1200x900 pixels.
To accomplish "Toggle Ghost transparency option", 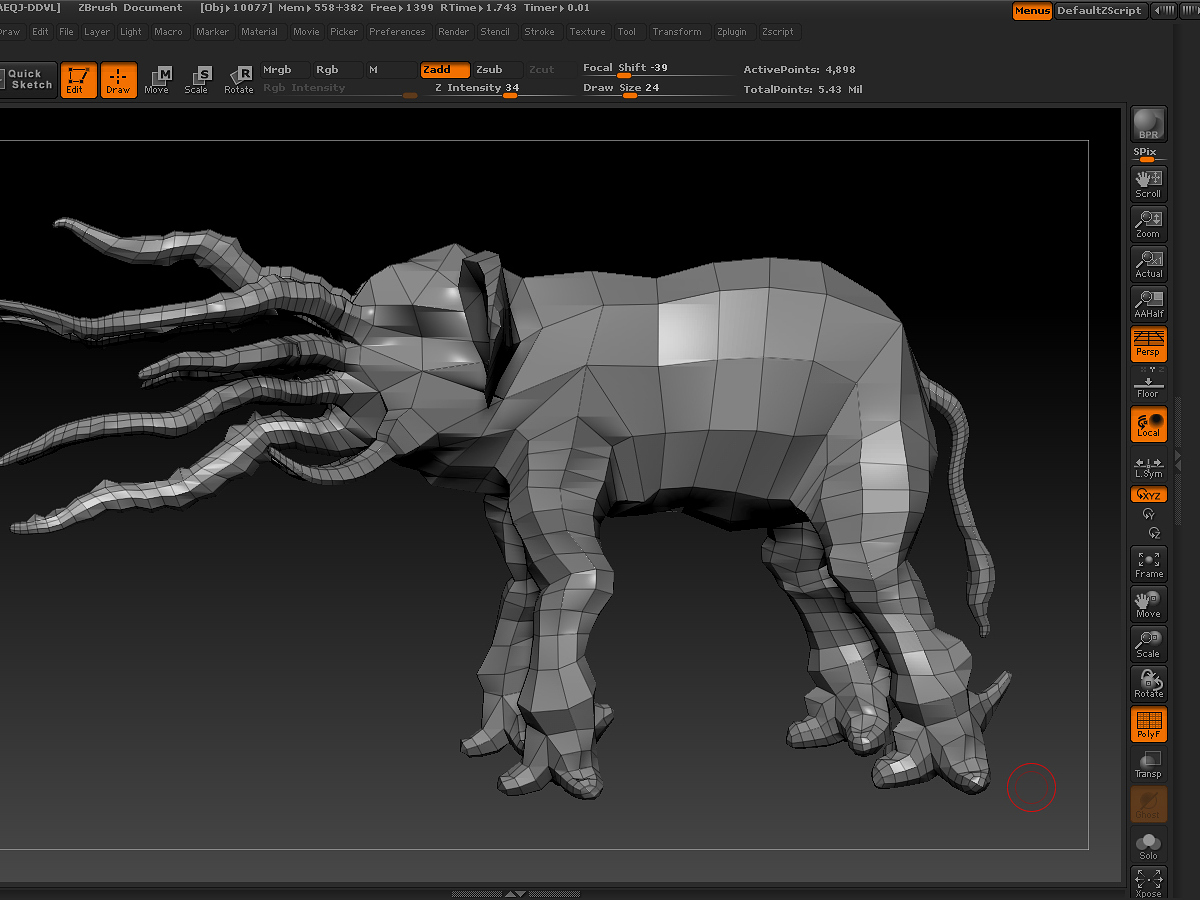I will [x=1148, y=803].
